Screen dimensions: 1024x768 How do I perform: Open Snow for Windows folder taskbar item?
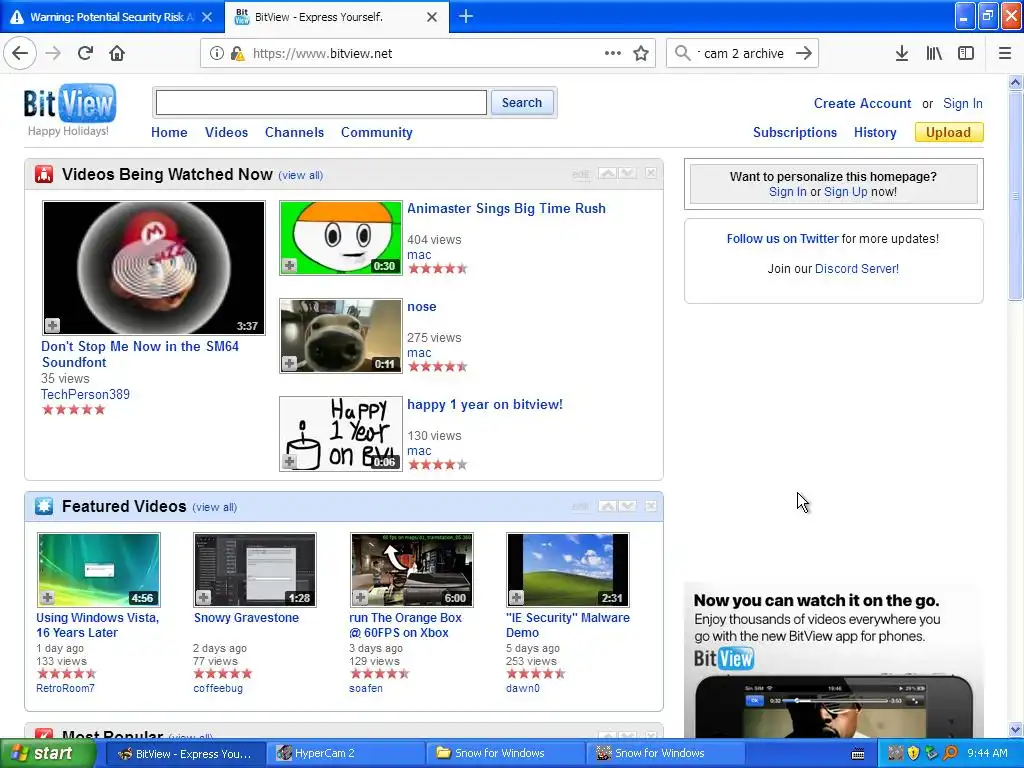coord(505,753)
